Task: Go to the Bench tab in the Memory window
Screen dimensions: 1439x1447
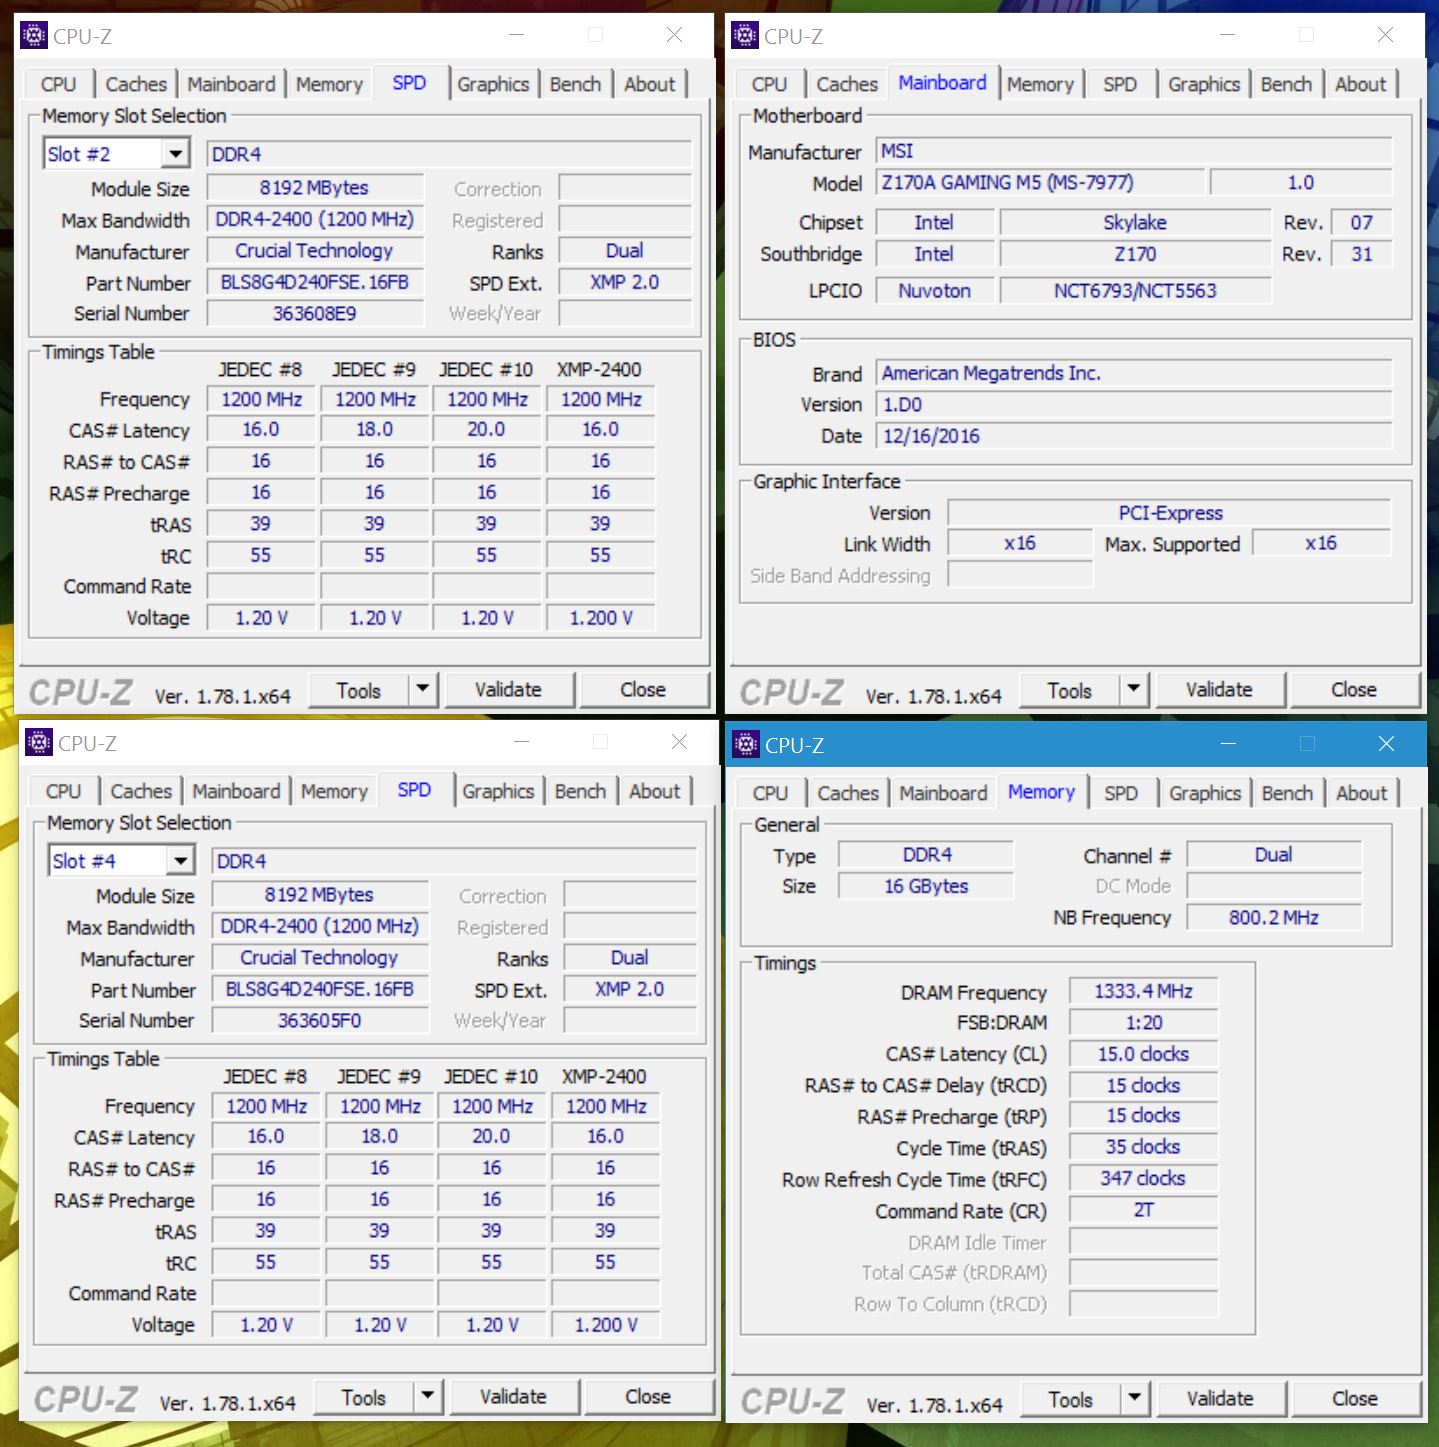Action: click(x=1287, y=793)
